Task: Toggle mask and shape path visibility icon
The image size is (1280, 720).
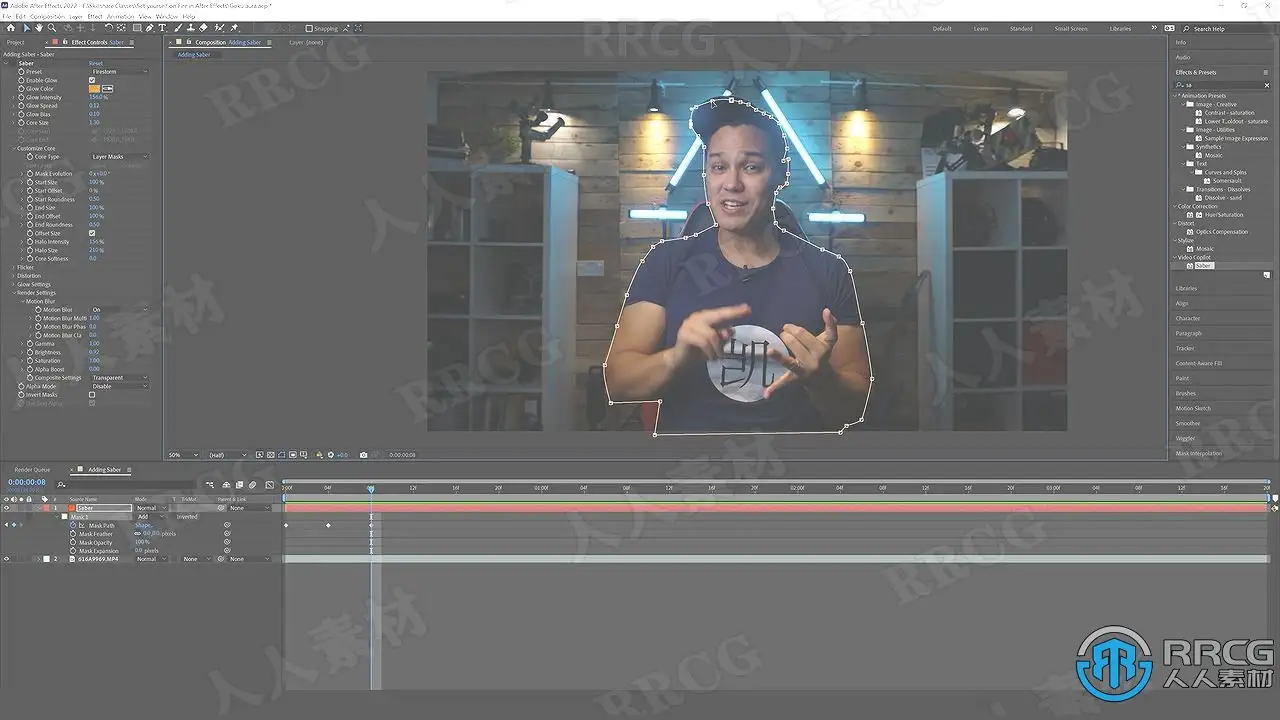Action: 281,455
